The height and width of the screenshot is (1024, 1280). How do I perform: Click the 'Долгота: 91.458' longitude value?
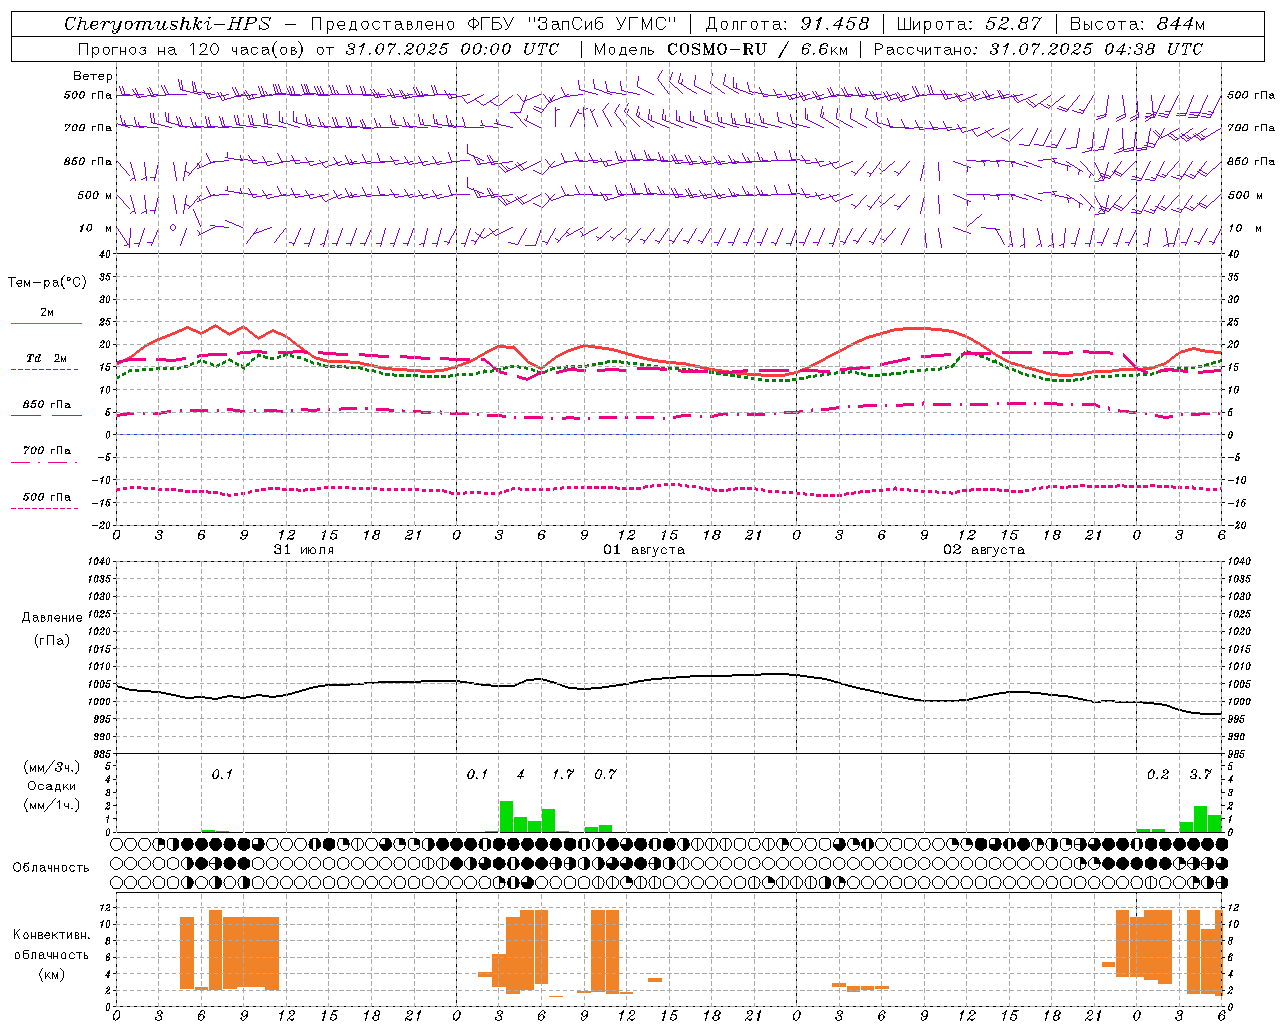[788, 24]
